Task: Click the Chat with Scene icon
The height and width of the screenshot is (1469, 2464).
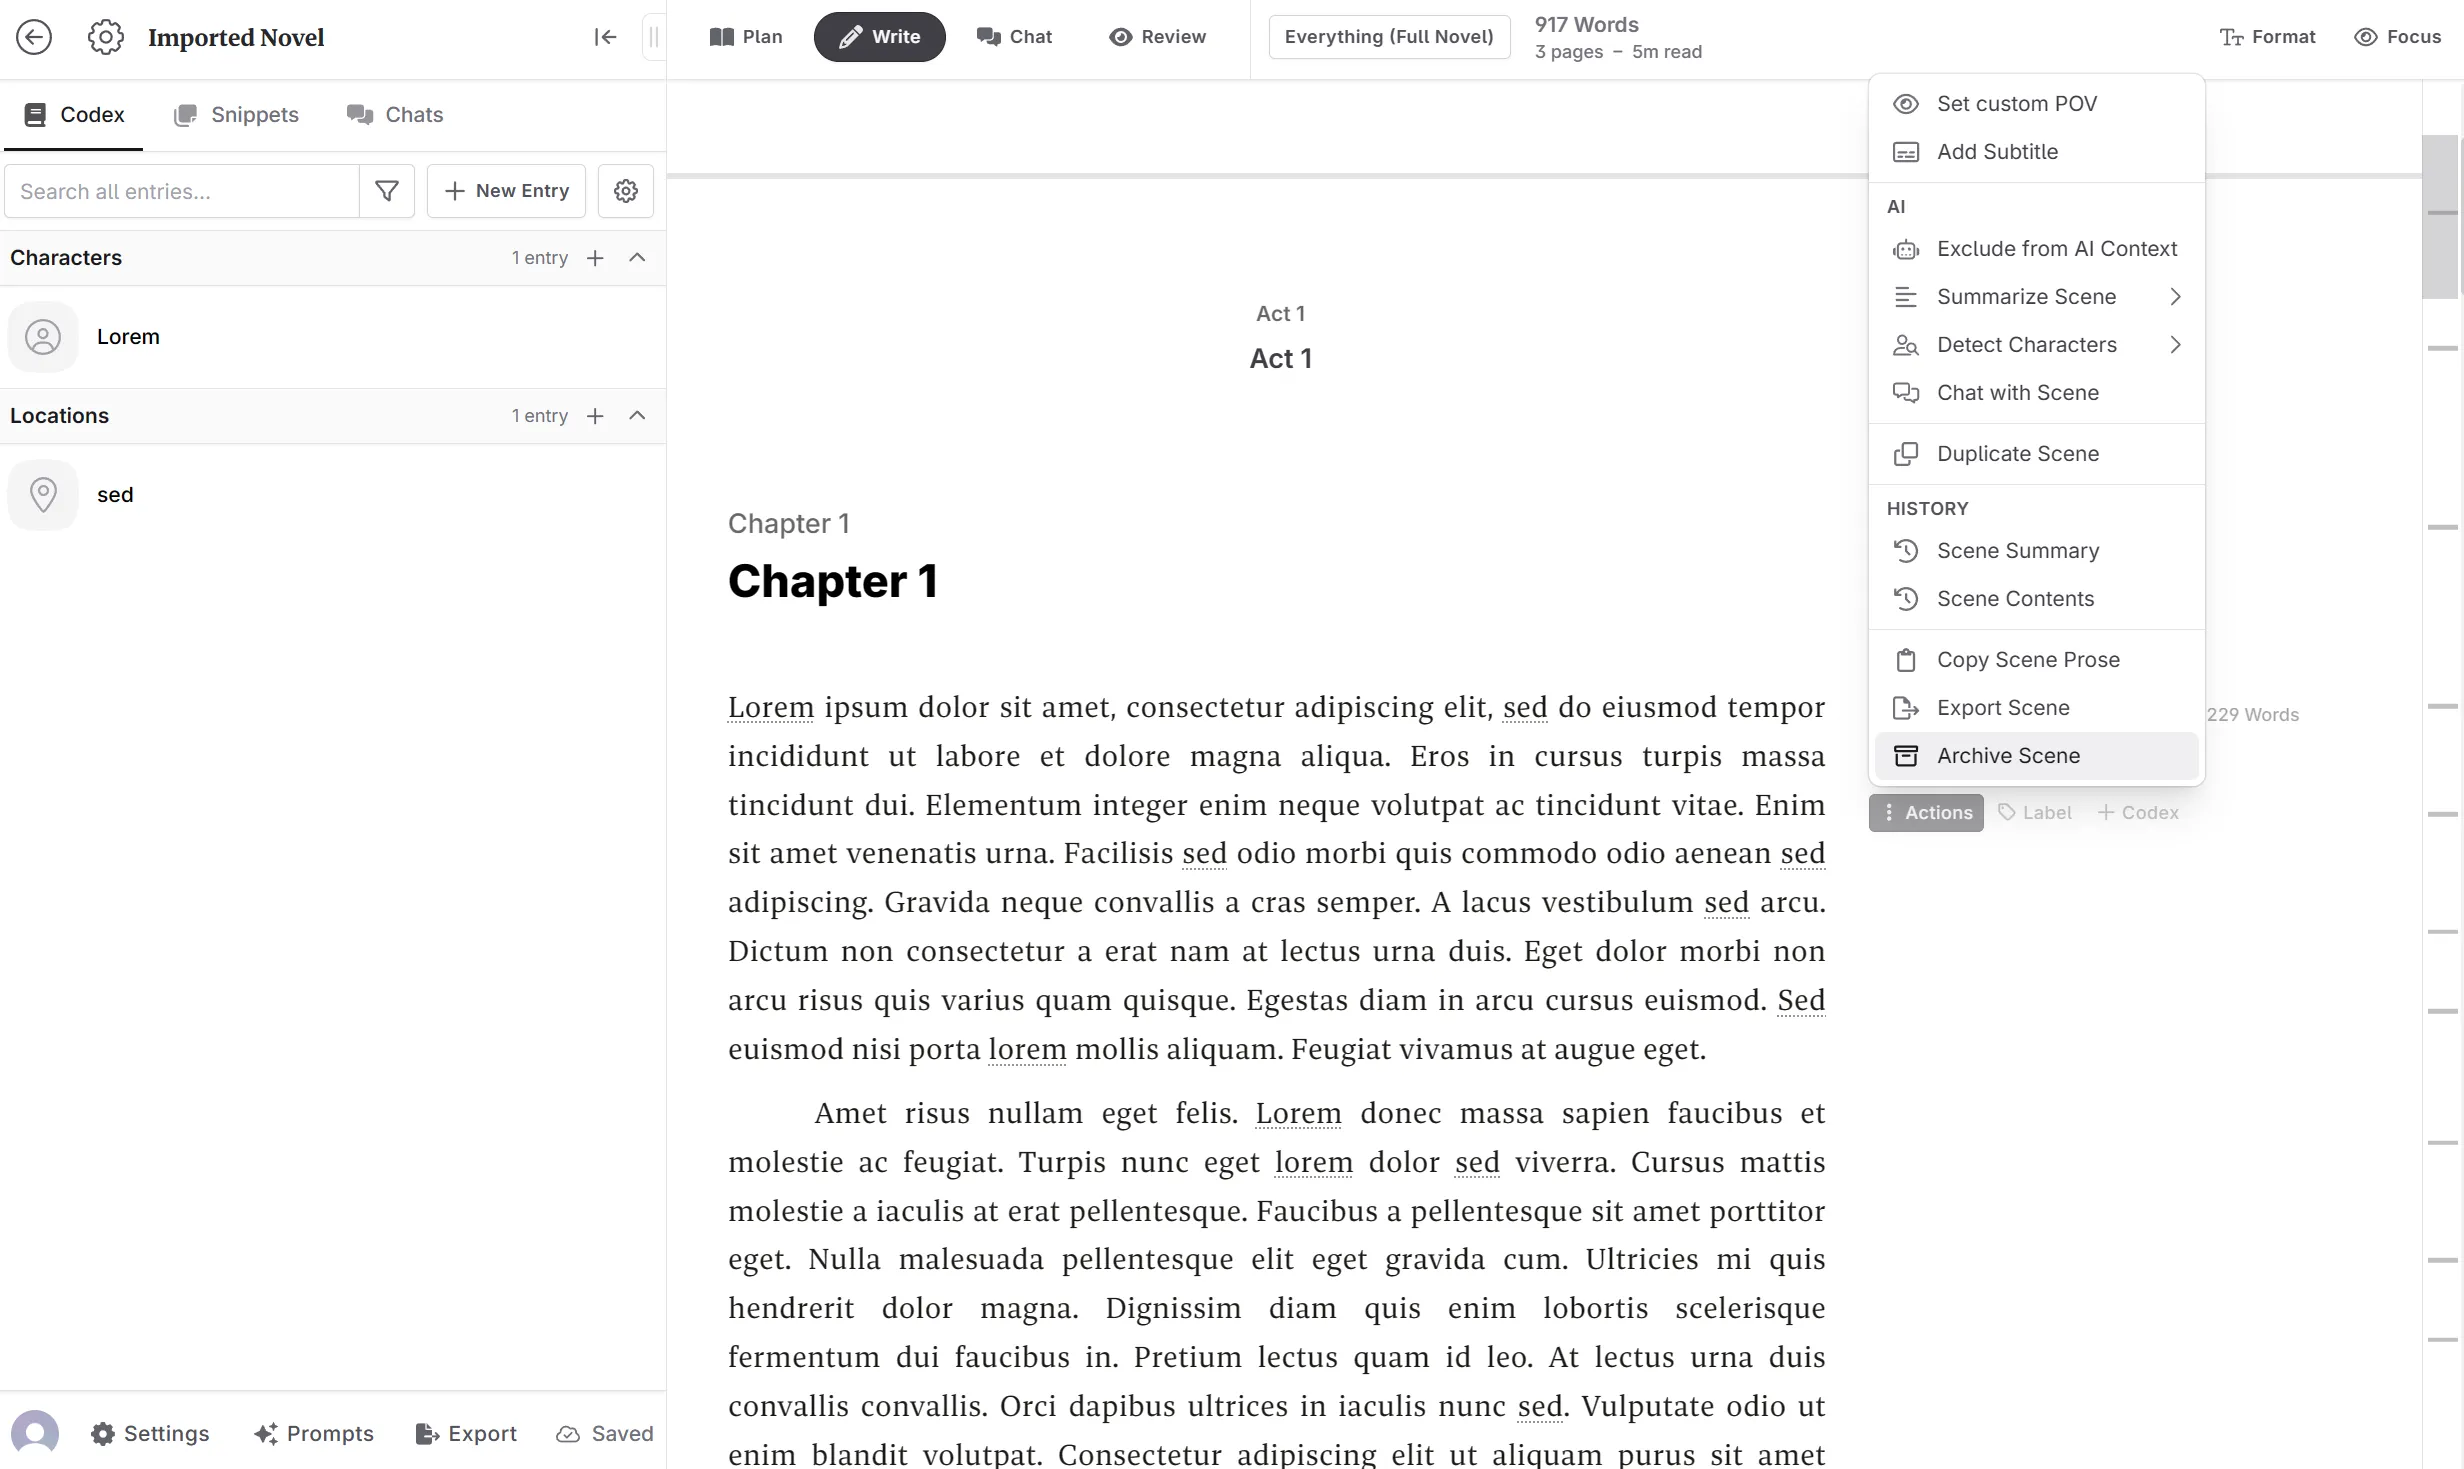Action: (x=1906, y=392)
